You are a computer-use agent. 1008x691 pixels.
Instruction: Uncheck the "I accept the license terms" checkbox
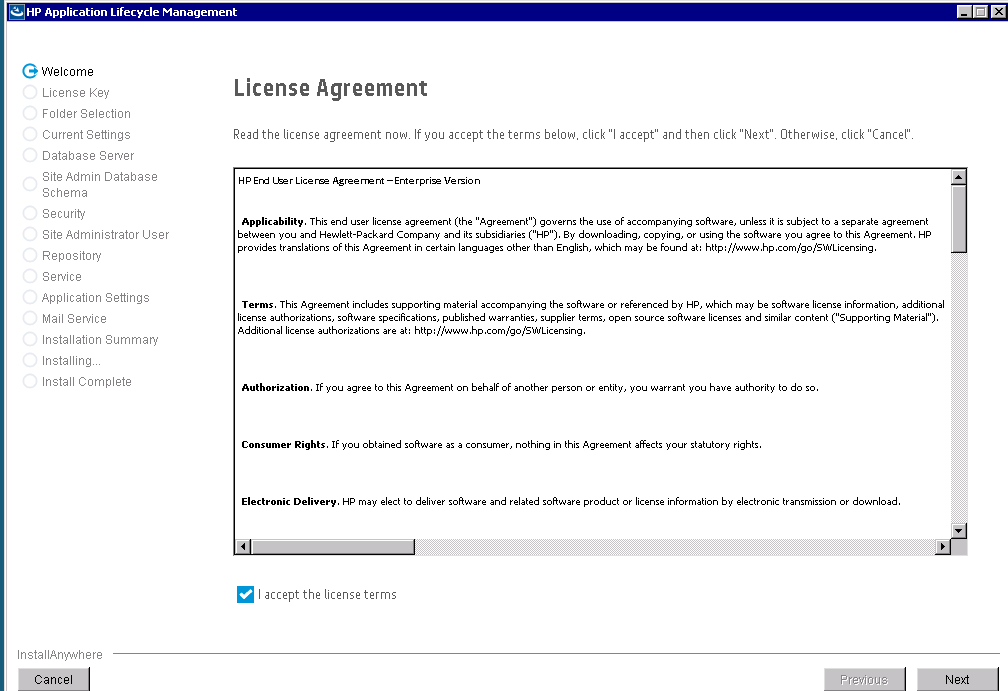245,595
